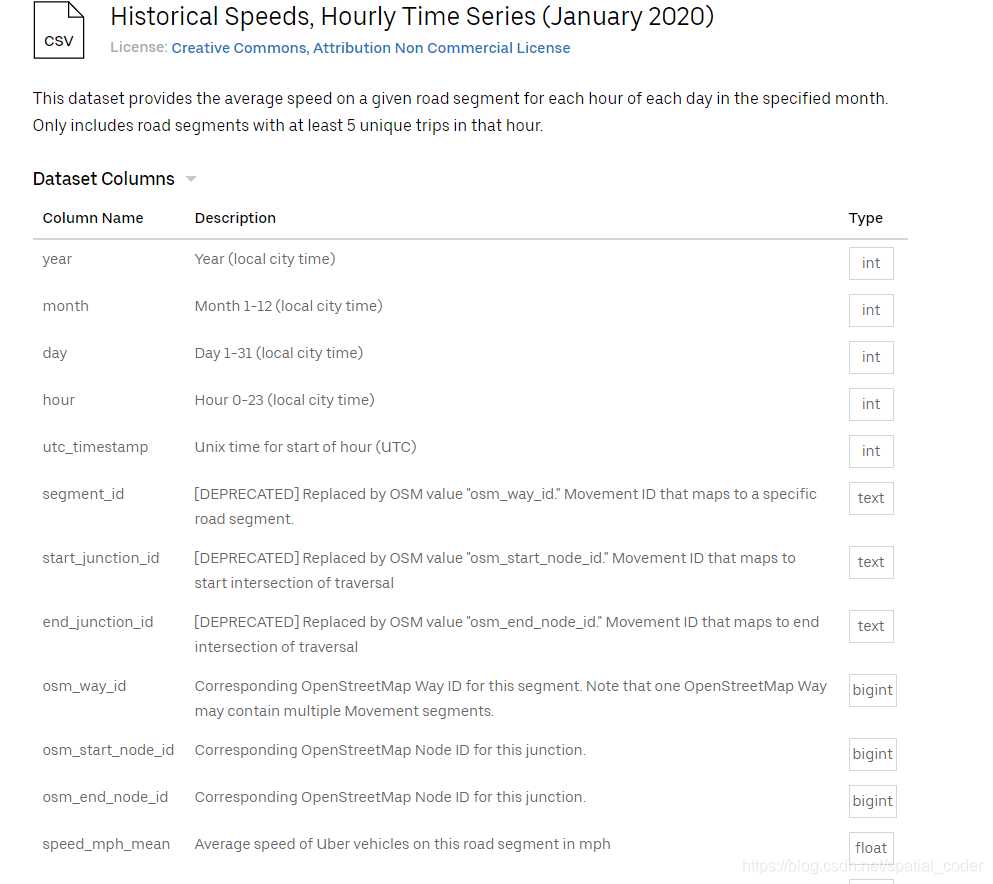The height and width of the screenshot is (884, 993).
Task: Click description 'Year (local city time)'
Action: tap(265, 259)
